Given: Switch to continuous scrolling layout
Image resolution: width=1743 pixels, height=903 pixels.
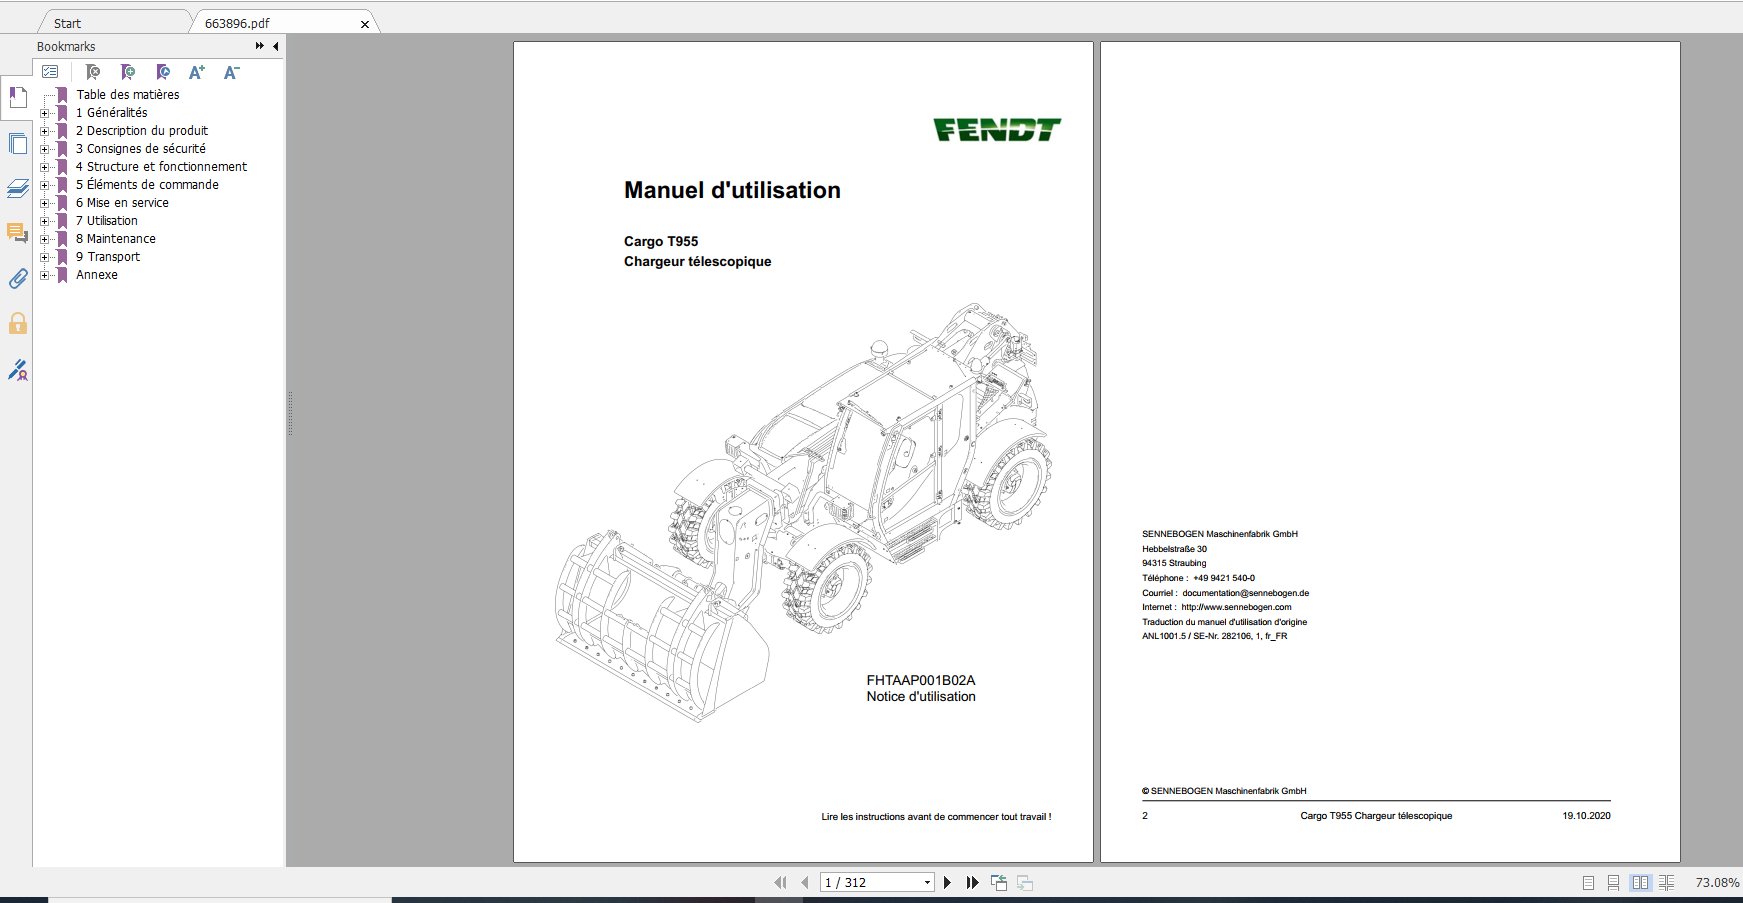Looking at the screenshot, I should pos(1613,882).
